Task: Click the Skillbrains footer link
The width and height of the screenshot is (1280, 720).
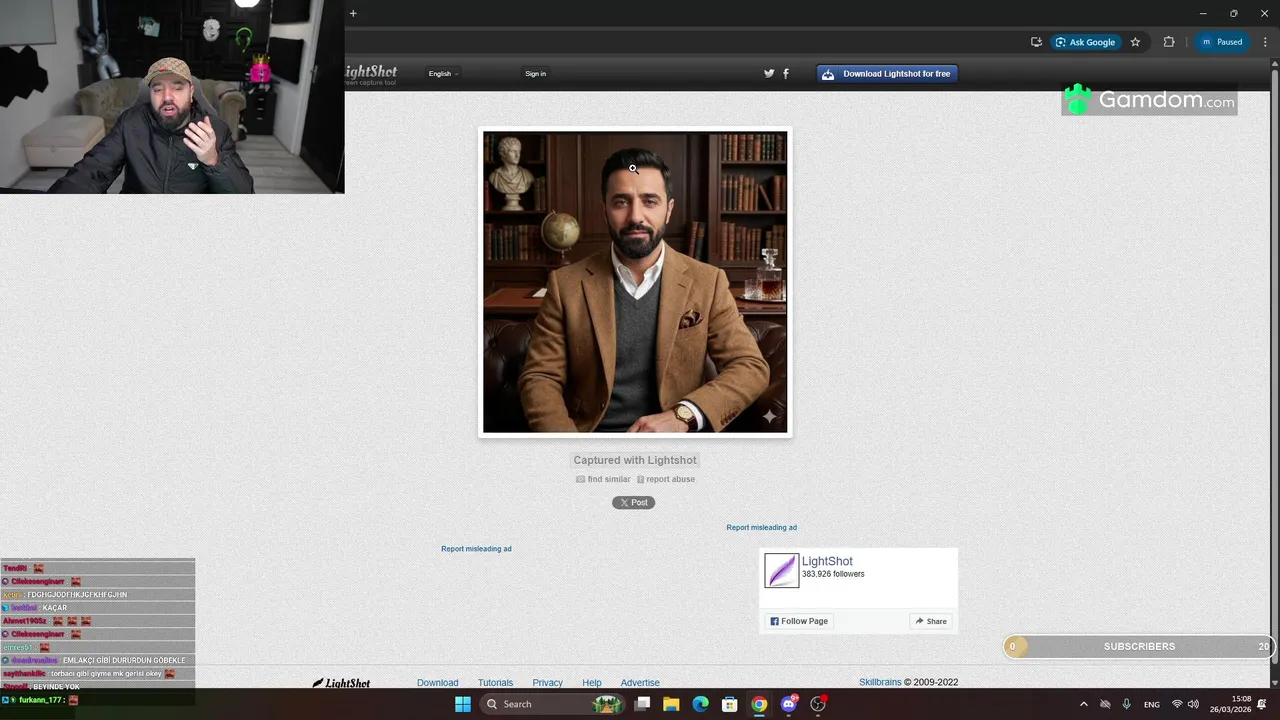Action: (880, 682)
